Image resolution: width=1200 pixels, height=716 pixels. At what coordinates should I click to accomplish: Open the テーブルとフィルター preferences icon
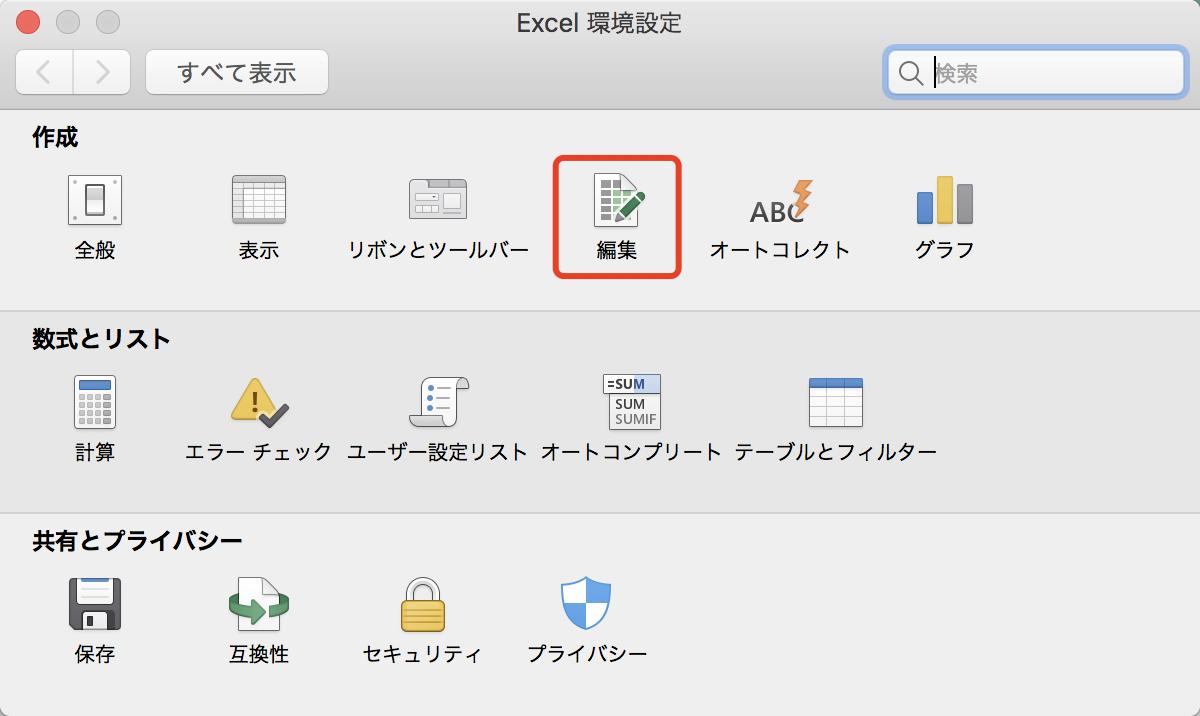click(835, 402)
